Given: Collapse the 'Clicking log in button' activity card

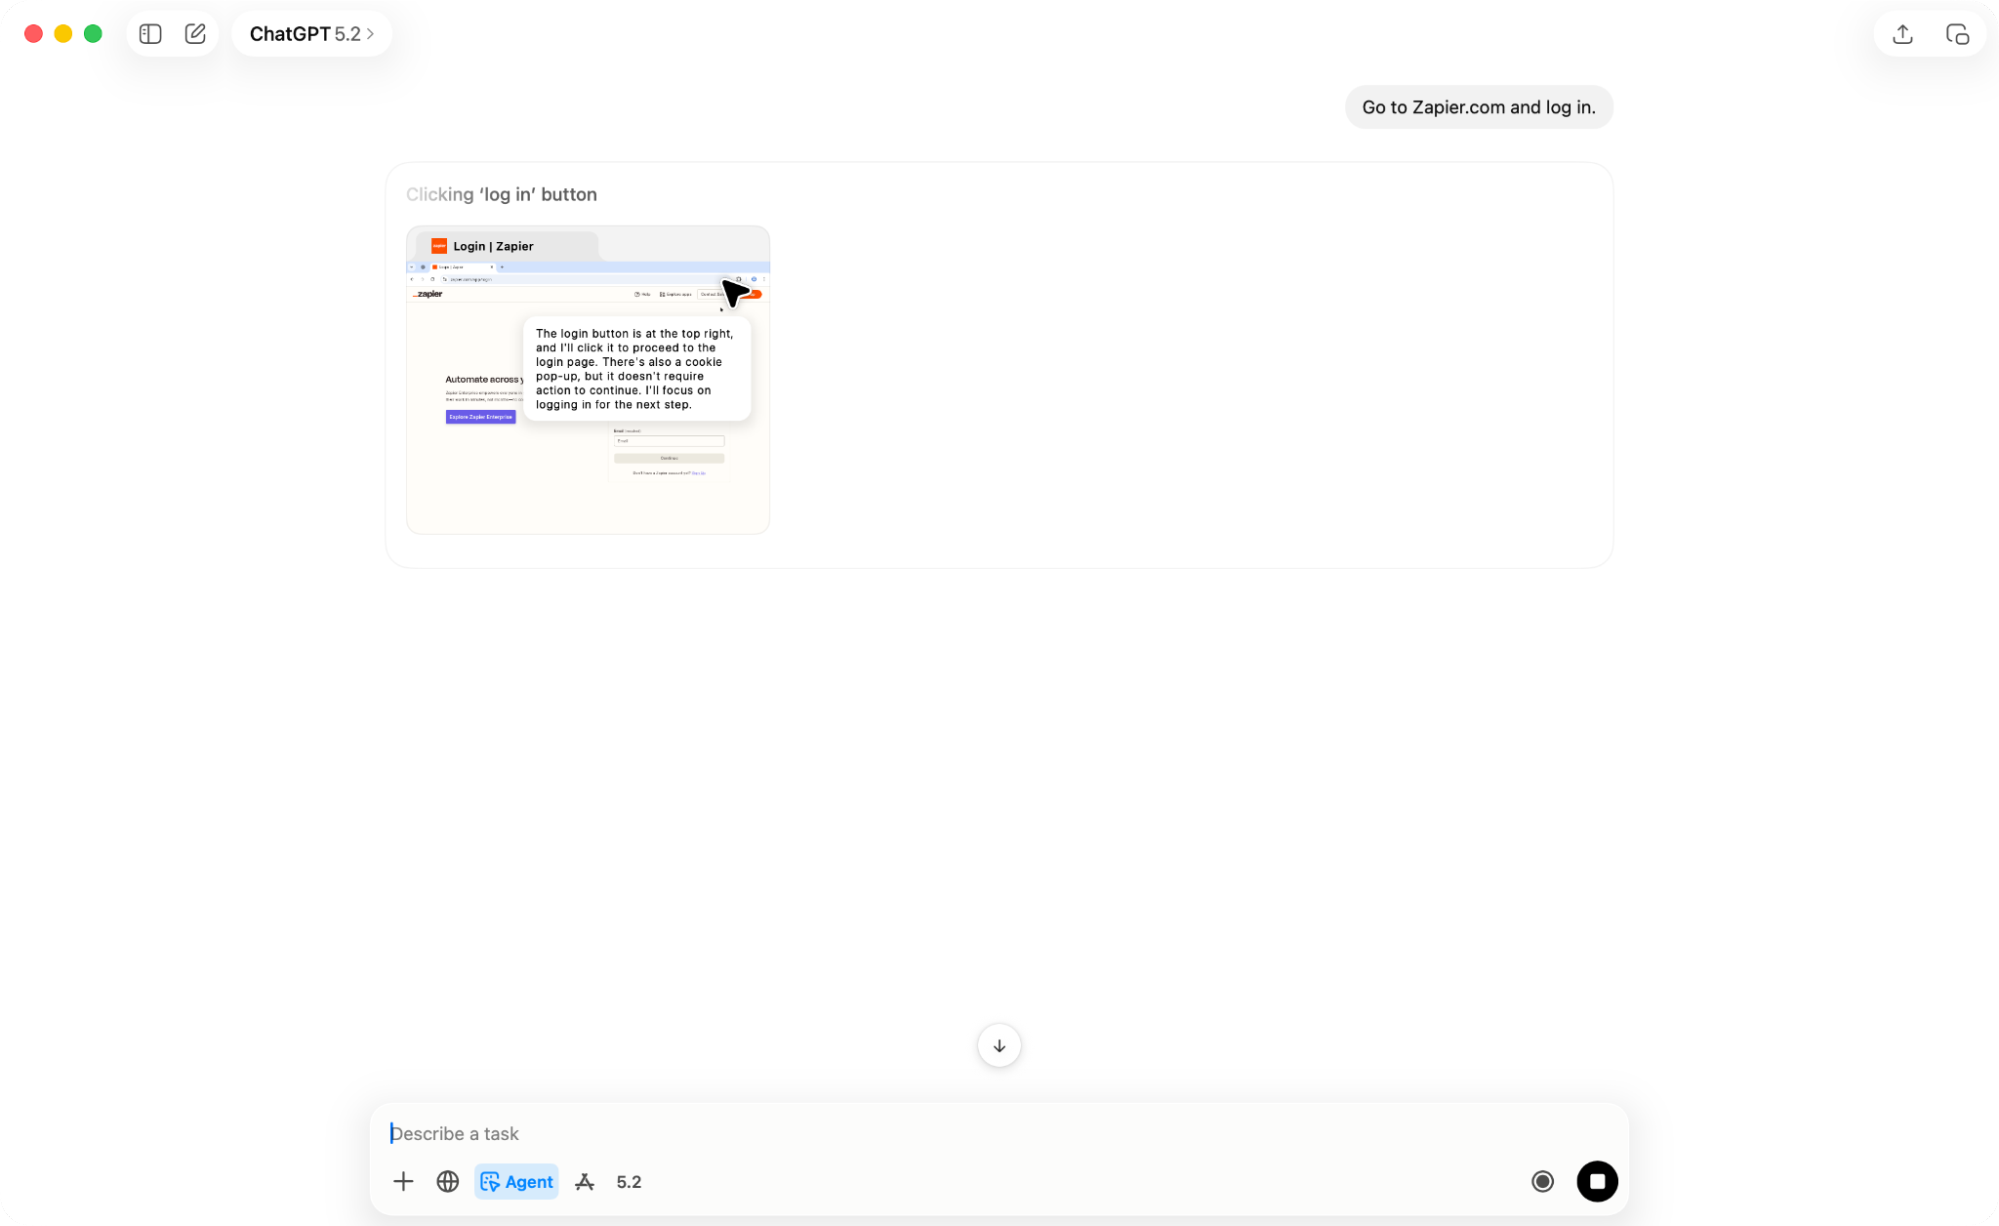Looking at the screenshot, I should pos(501,194).
